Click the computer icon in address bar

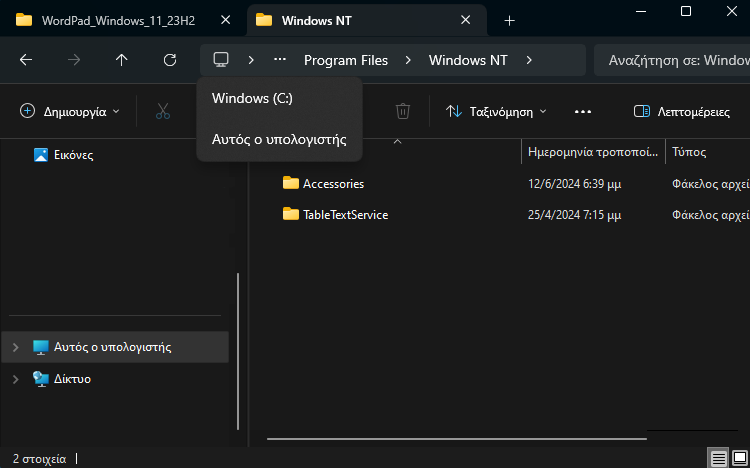221,60
